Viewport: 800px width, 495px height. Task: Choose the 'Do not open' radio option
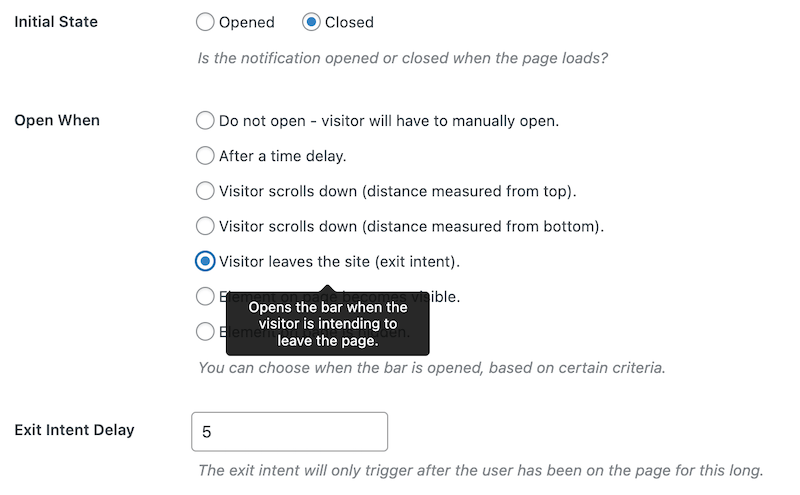[x=205, y=120]
